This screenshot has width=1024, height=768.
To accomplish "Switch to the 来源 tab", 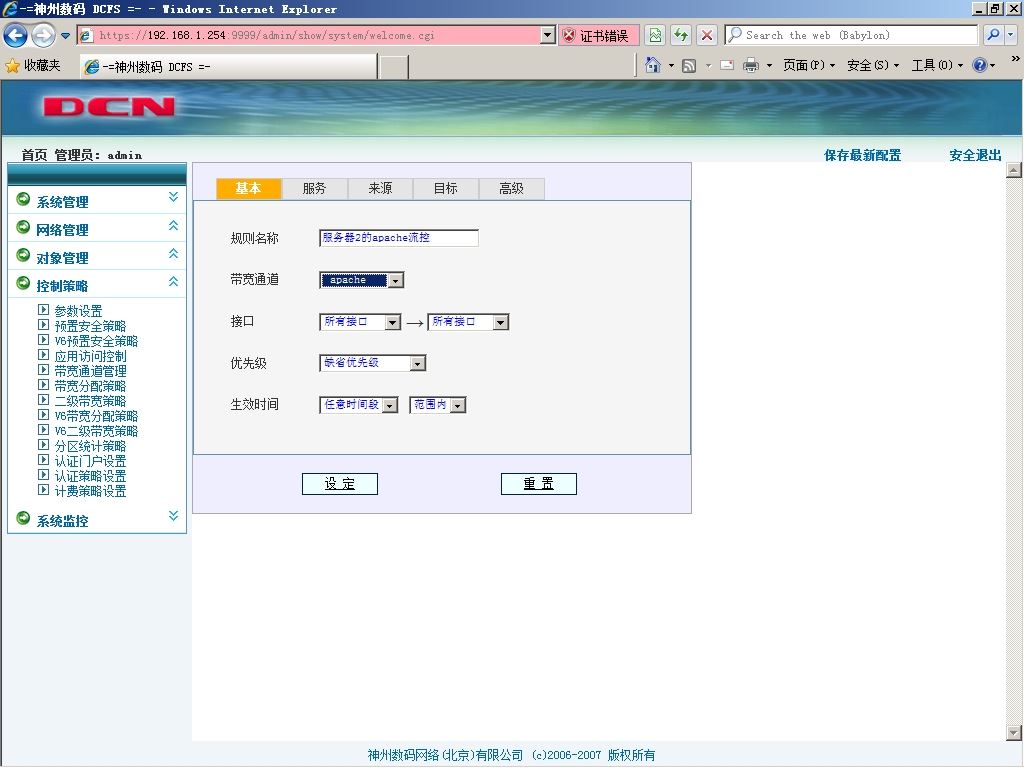I will (x=380, y=188).
